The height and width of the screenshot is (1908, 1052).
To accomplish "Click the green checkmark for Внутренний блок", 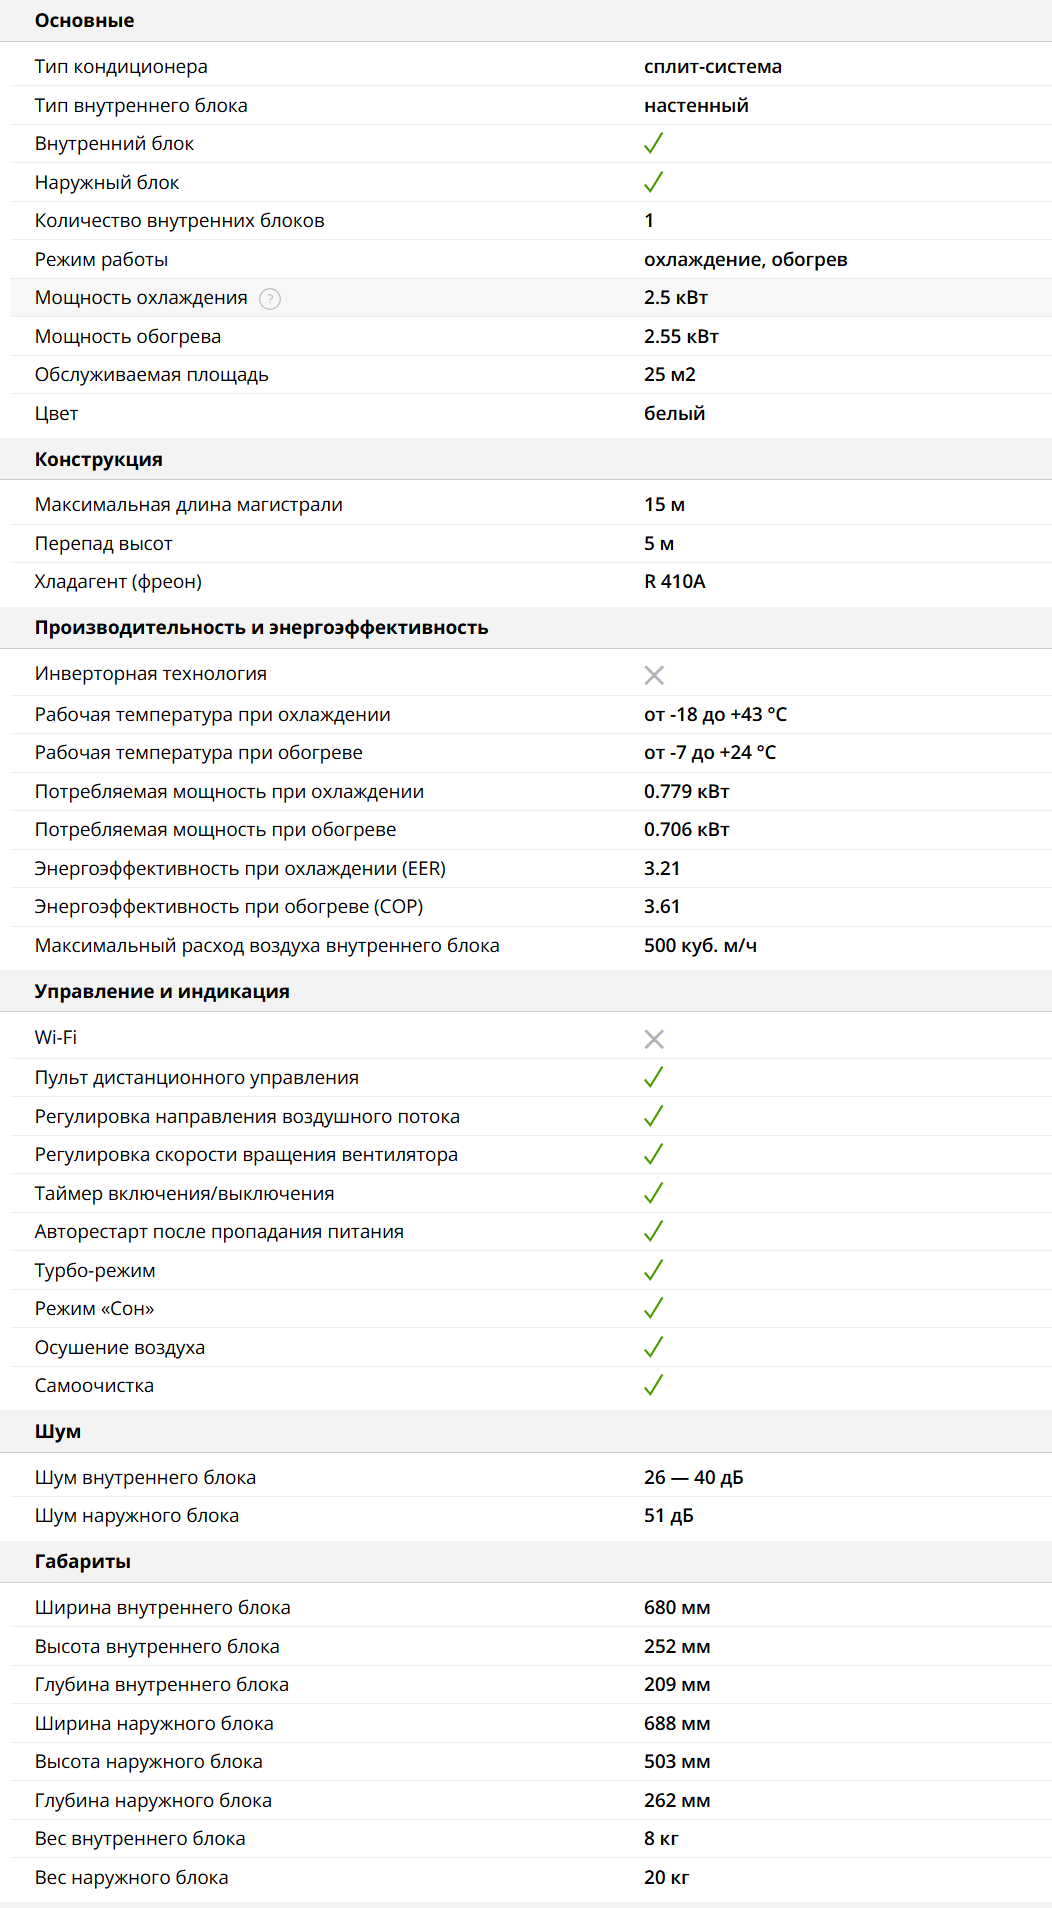I will [654, 144].
